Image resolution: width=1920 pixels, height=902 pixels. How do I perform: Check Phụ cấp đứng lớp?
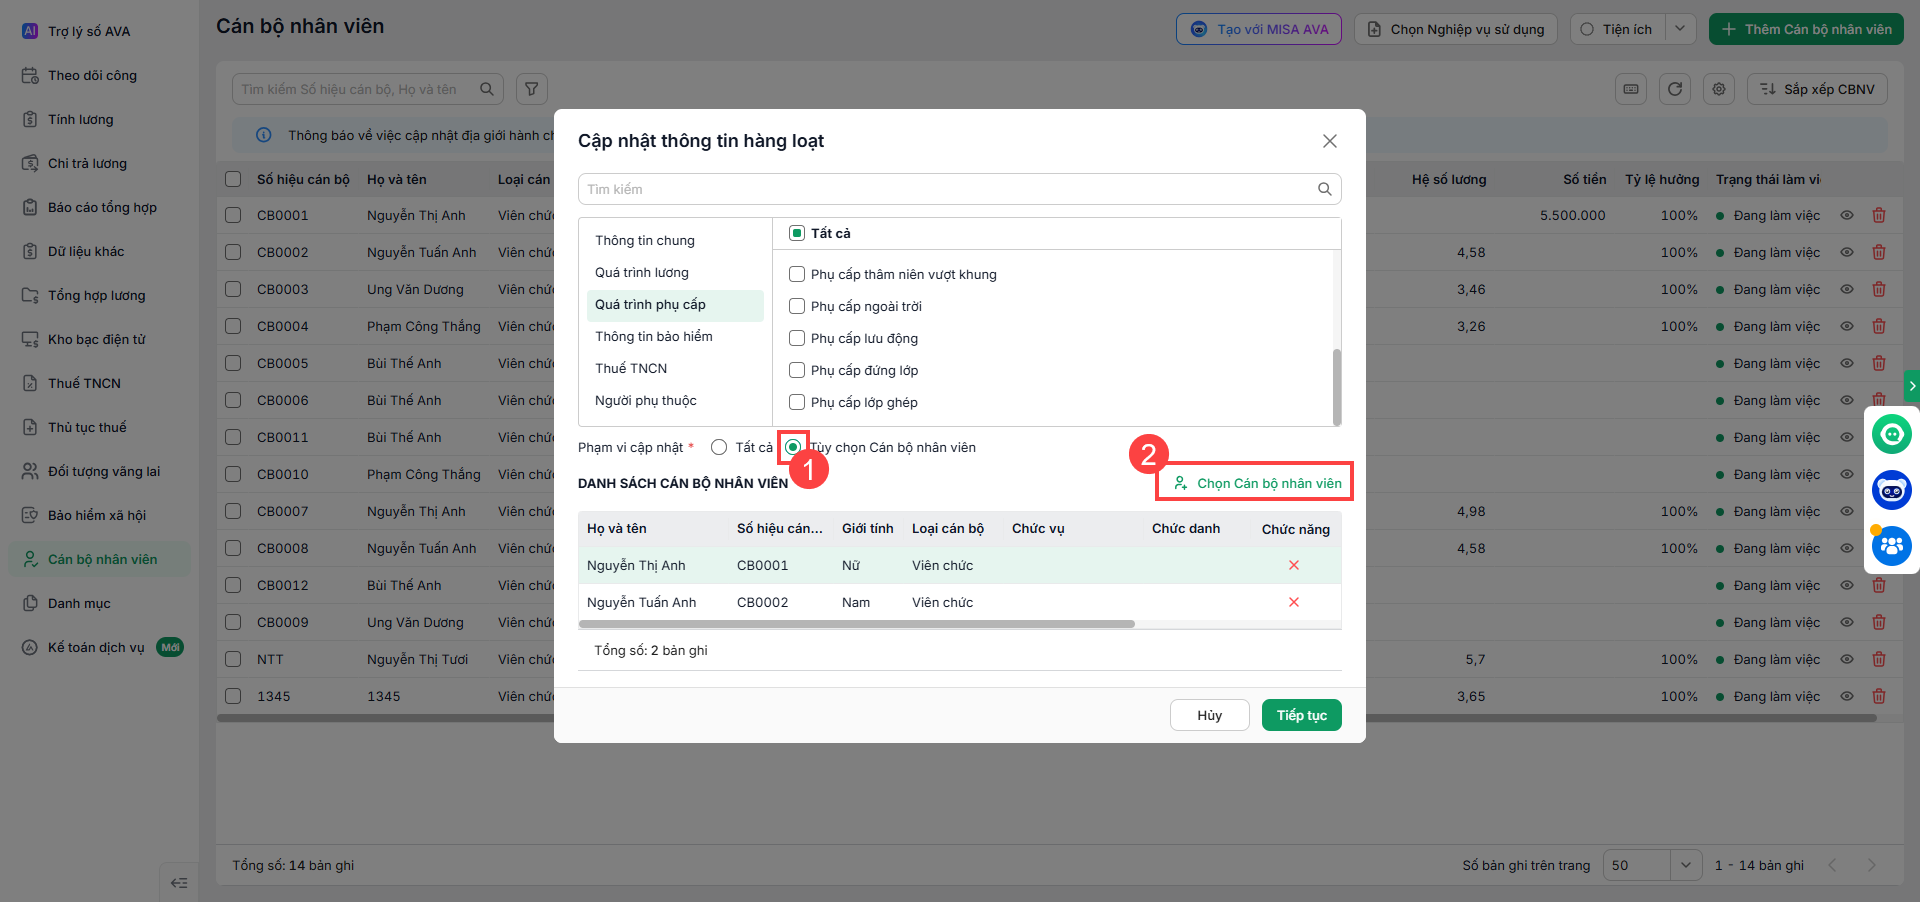pyautogui.click(x=797, y=370)
